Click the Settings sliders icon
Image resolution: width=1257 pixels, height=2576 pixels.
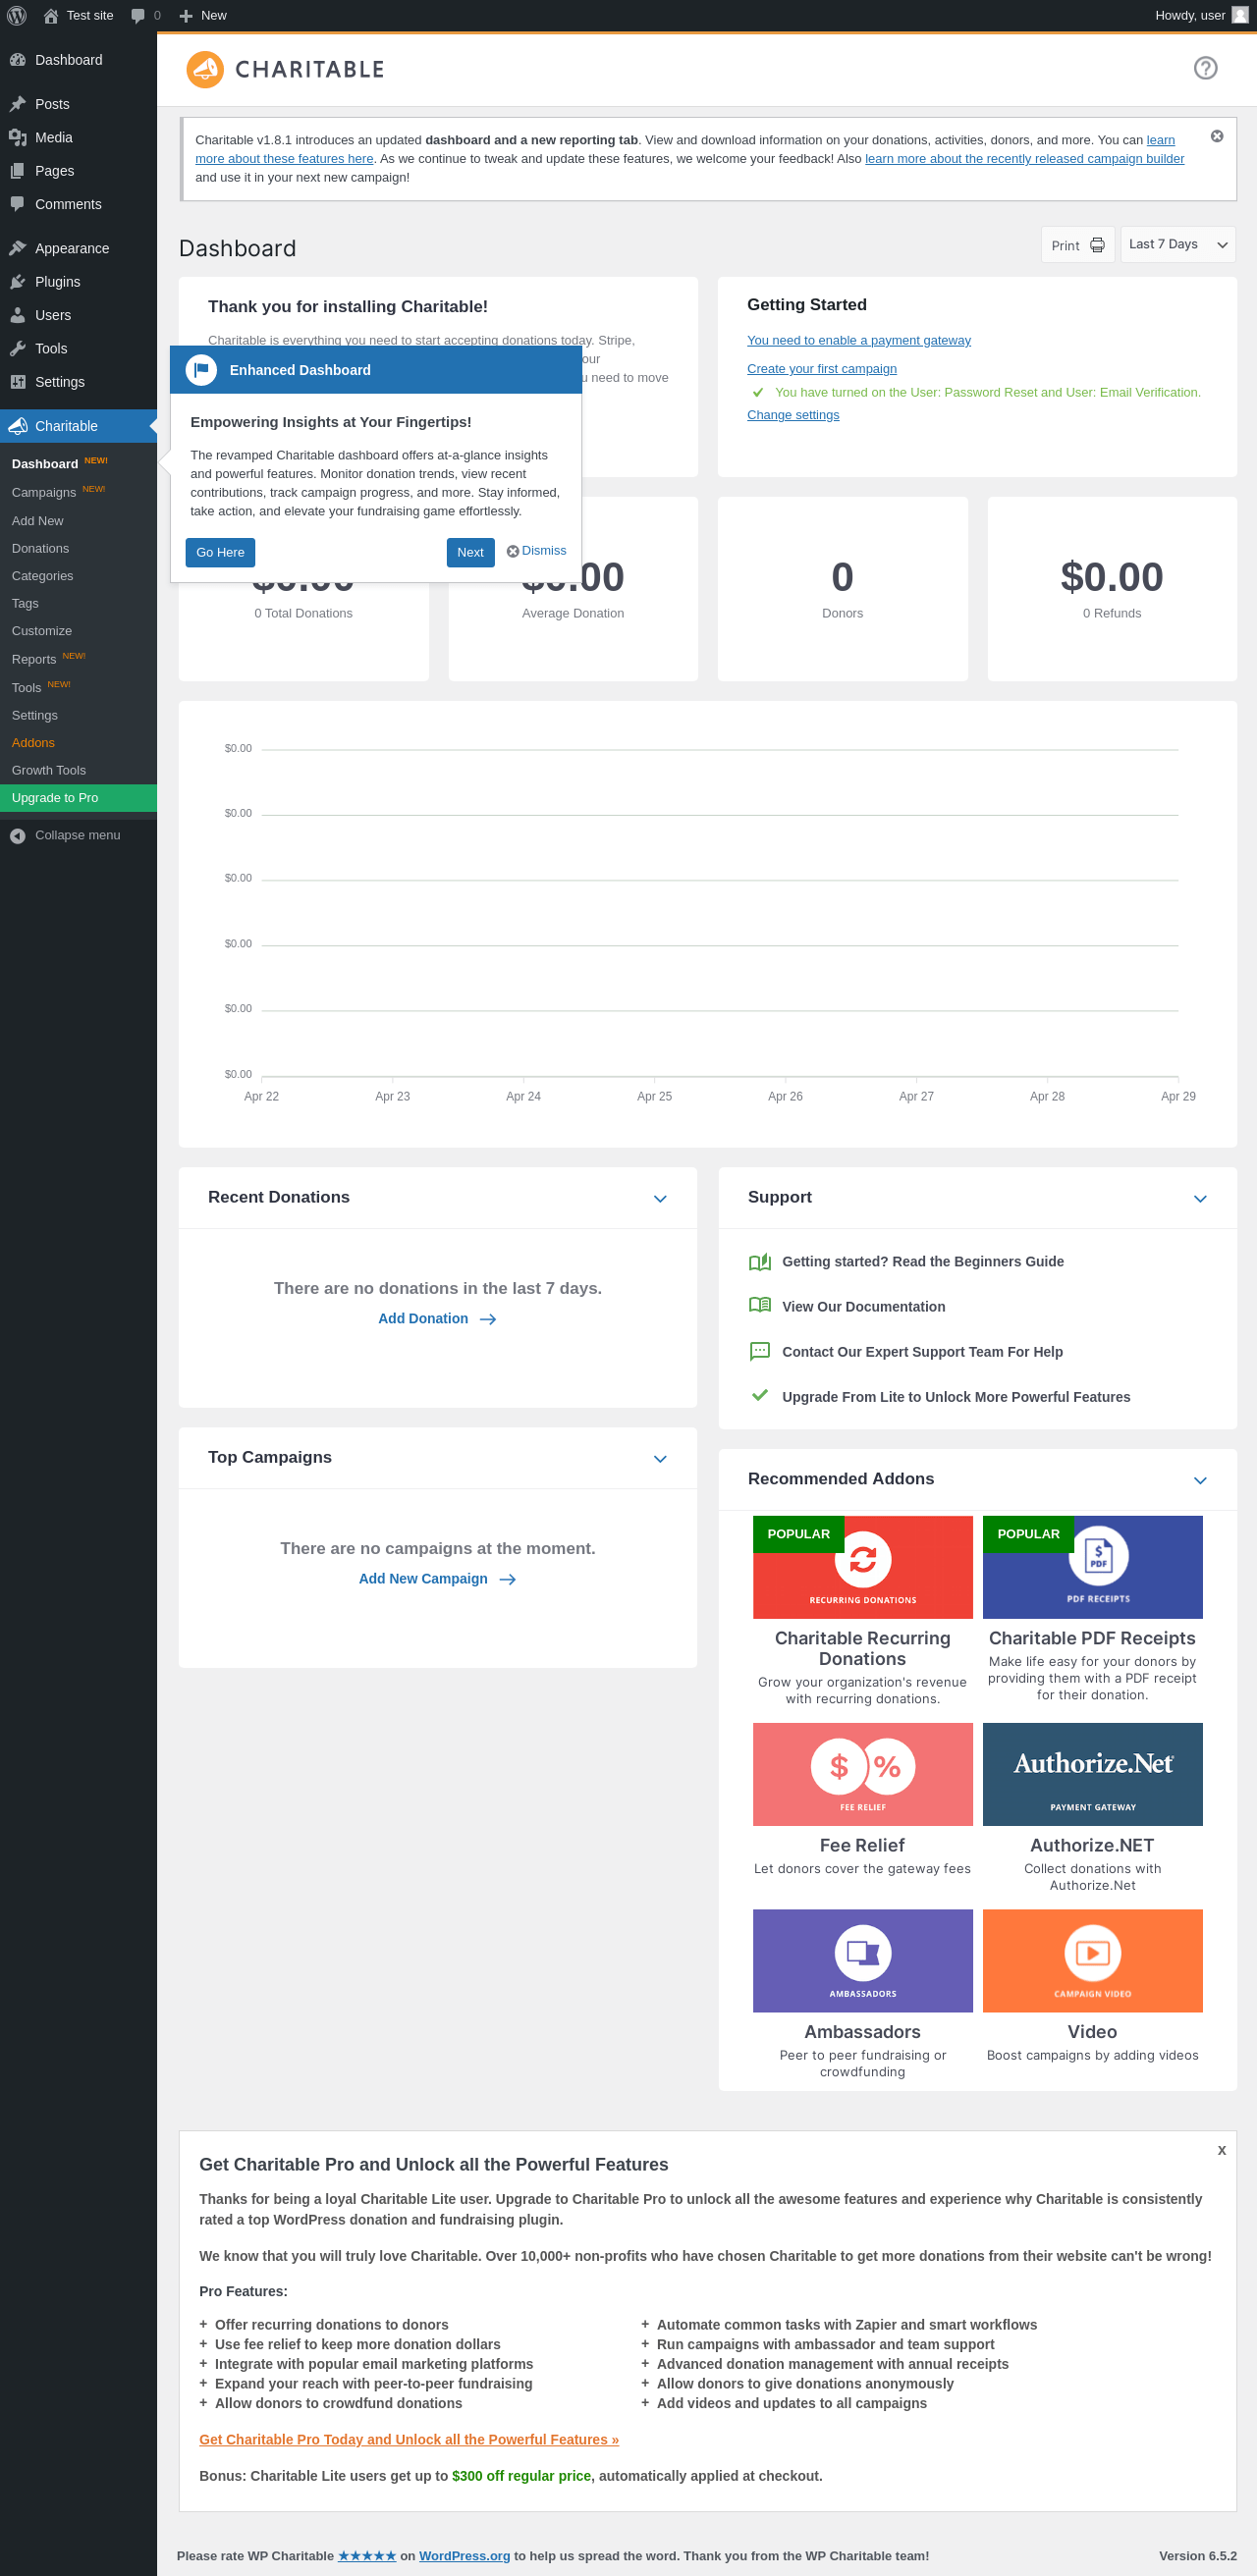point(17,382)
